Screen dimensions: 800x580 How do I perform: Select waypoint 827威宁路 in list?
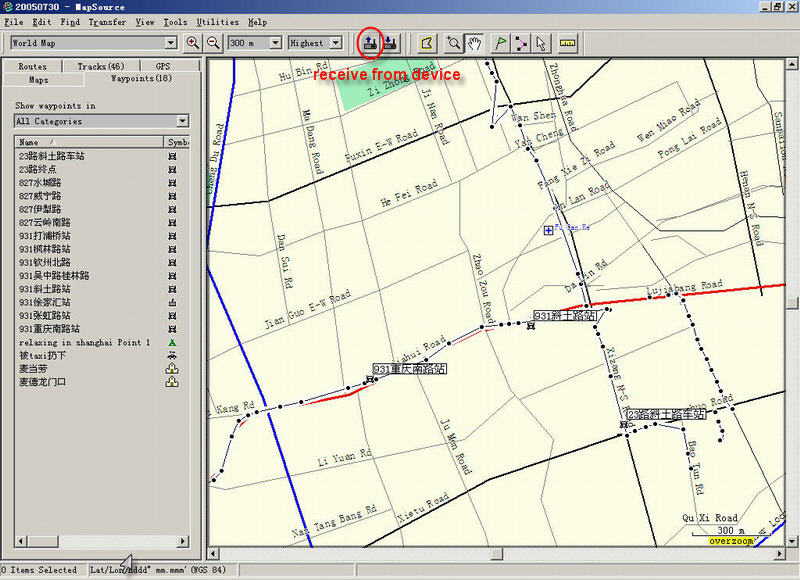[x=40, y=196]
